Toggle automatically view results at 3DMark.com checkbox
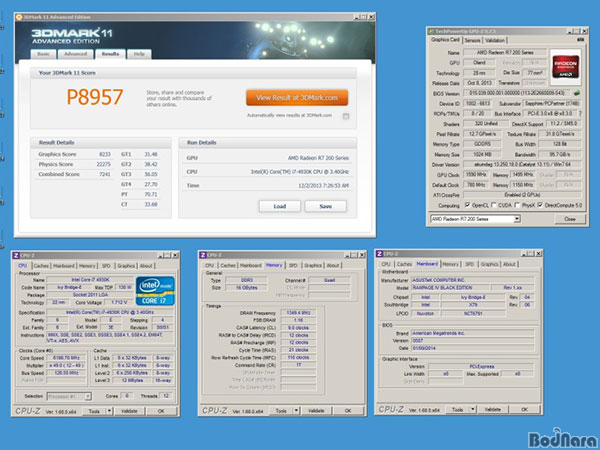The height and width of the screenshot is (450, 600). click(x=346, y=116)
